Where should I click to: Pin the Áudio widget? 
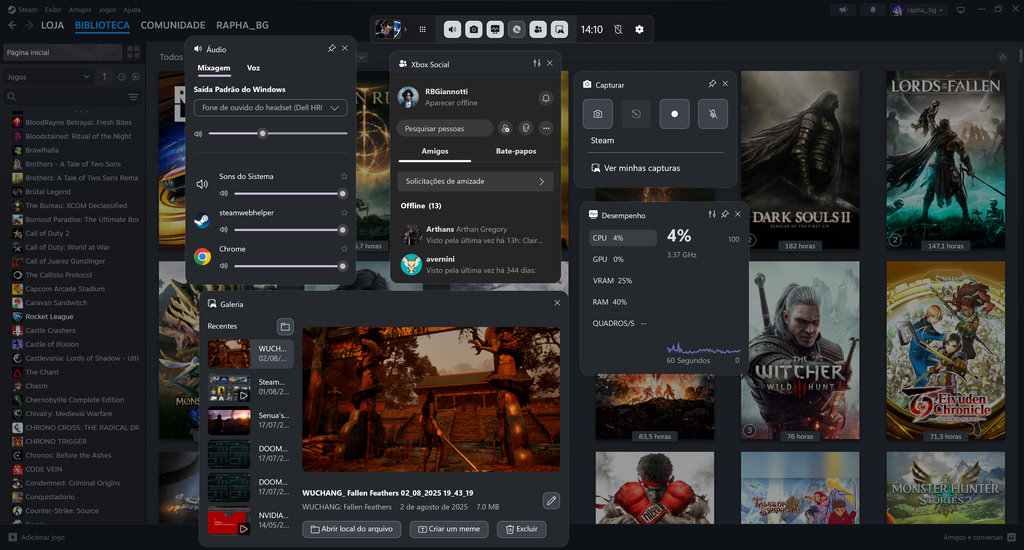point(332,48)
